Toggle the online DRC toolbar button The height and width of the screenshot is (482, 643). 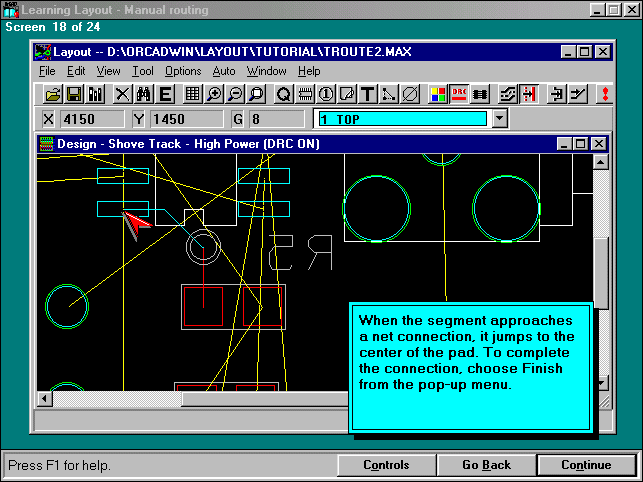pos(459,94)
